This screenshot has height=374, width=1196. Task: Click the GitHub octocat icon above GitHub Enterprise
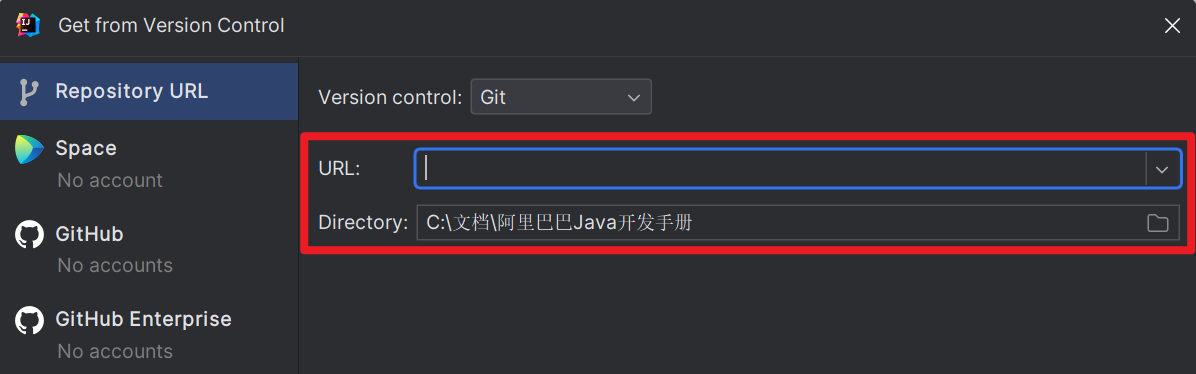(29, 234)
